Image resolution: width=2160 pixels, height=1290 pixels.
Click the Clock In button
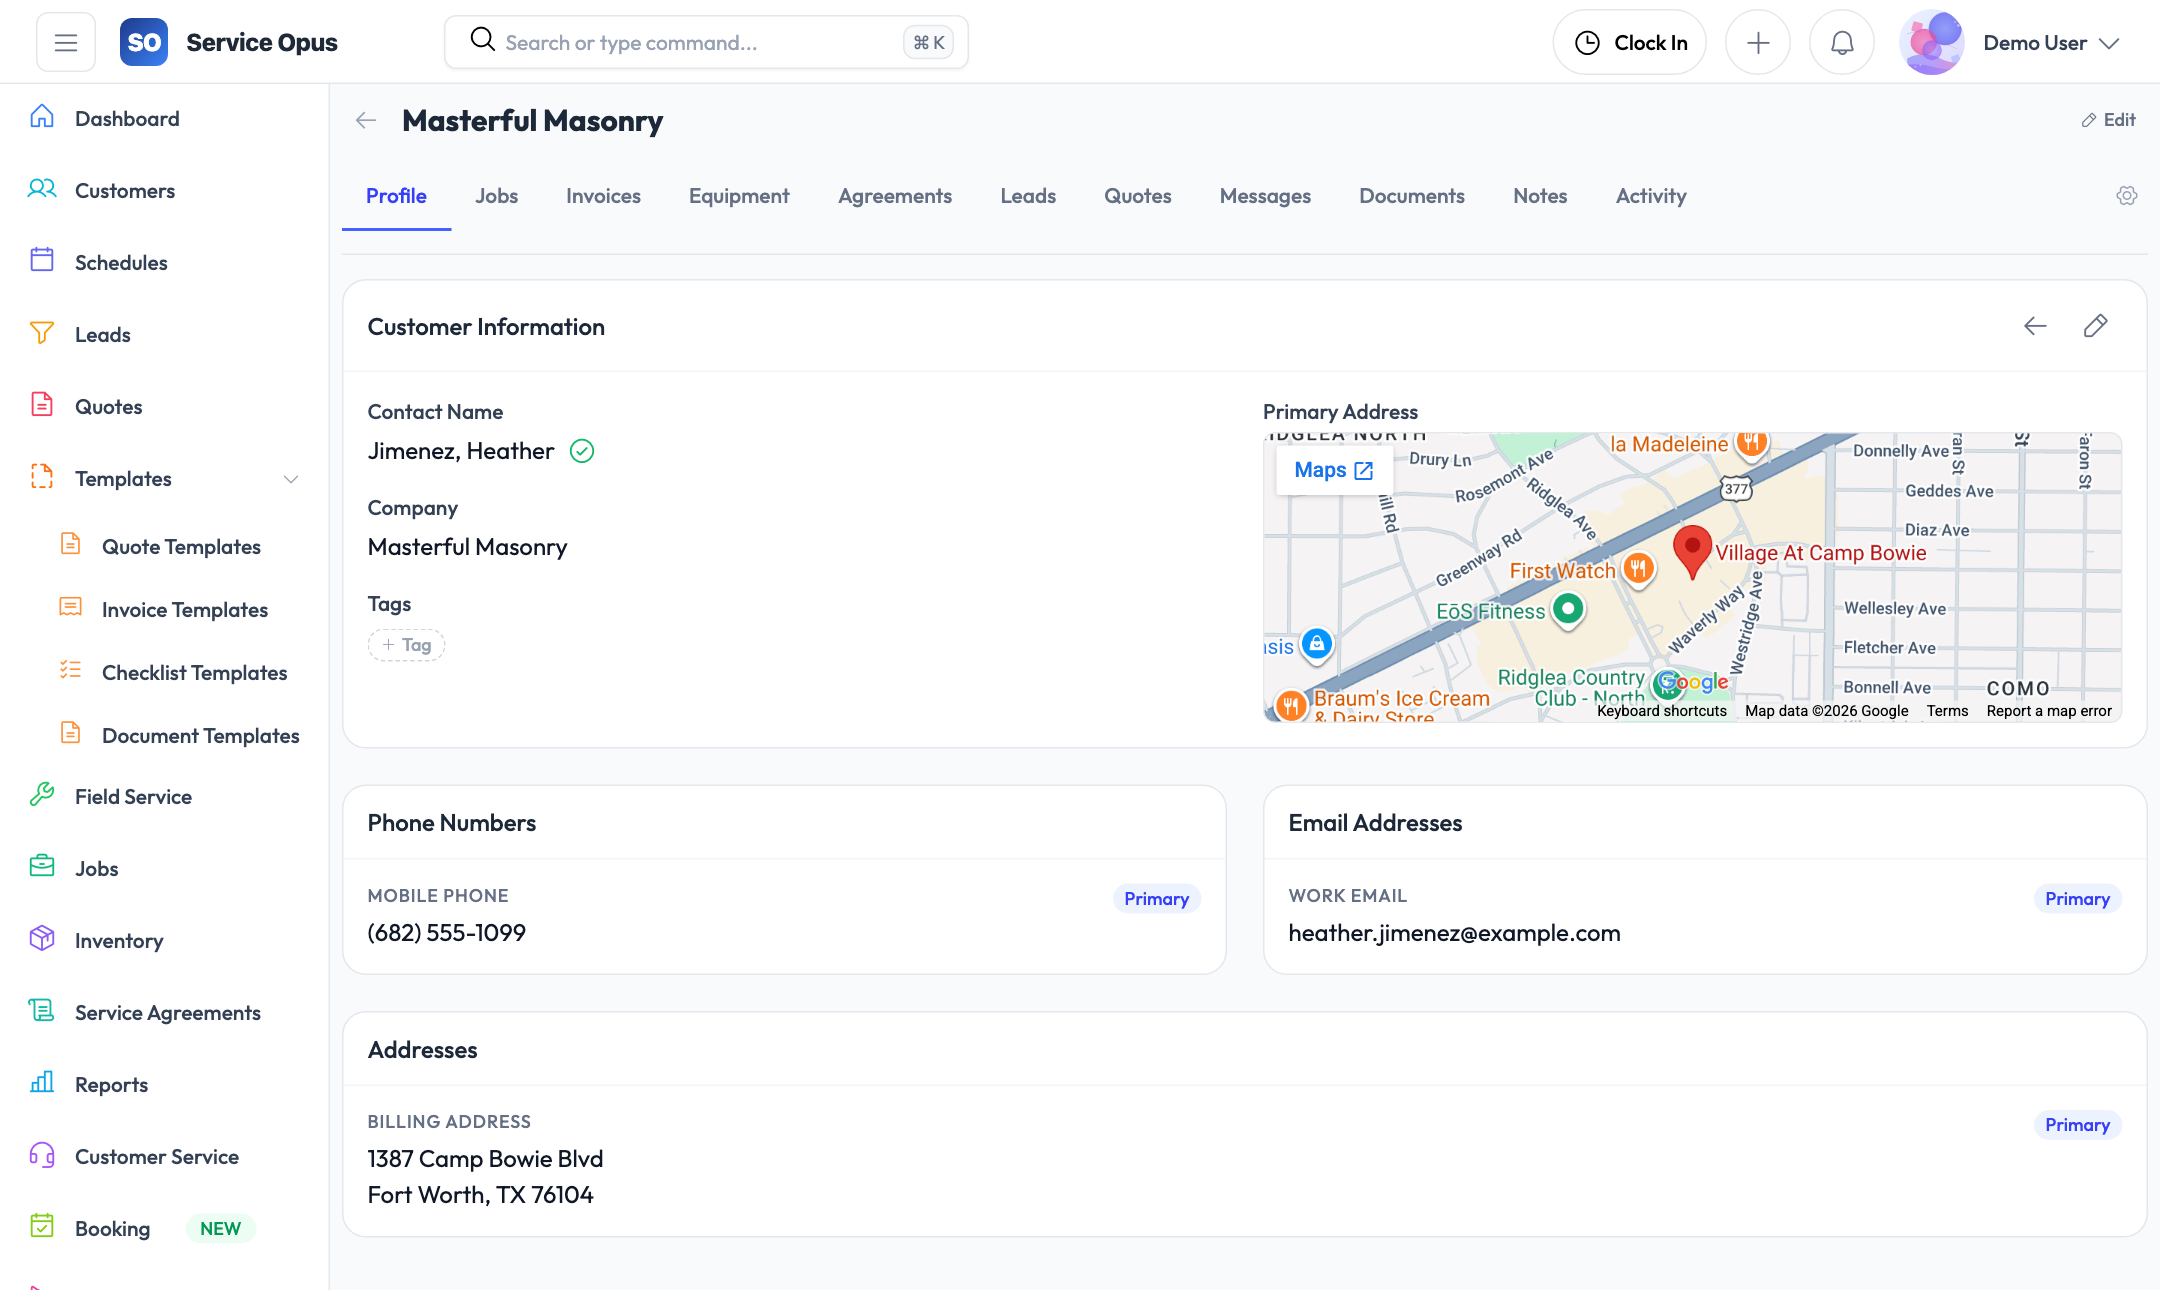(1629, 41)
